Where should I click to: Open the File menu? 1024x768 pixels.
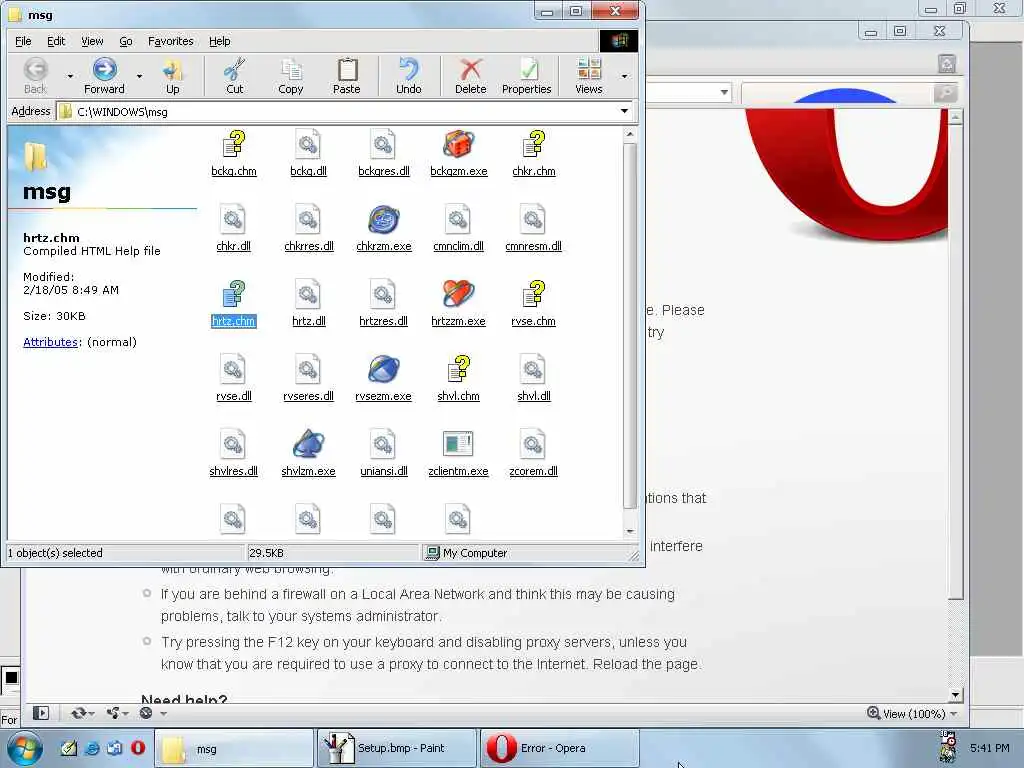tap(23, 41)
